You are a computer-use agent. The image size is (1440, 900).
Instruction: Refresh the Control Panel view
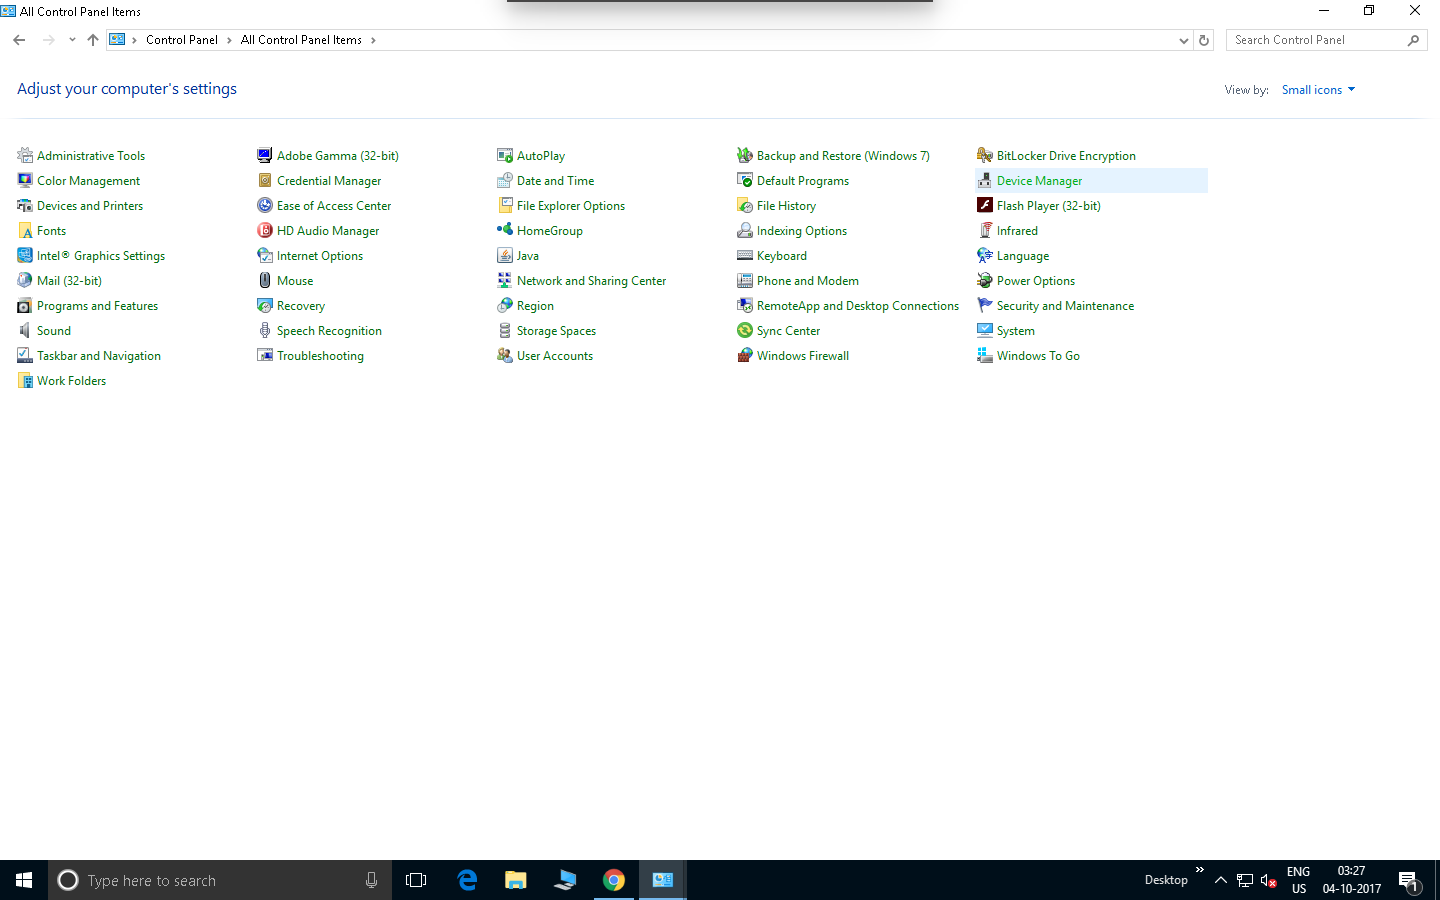[x=1204, y=40]
